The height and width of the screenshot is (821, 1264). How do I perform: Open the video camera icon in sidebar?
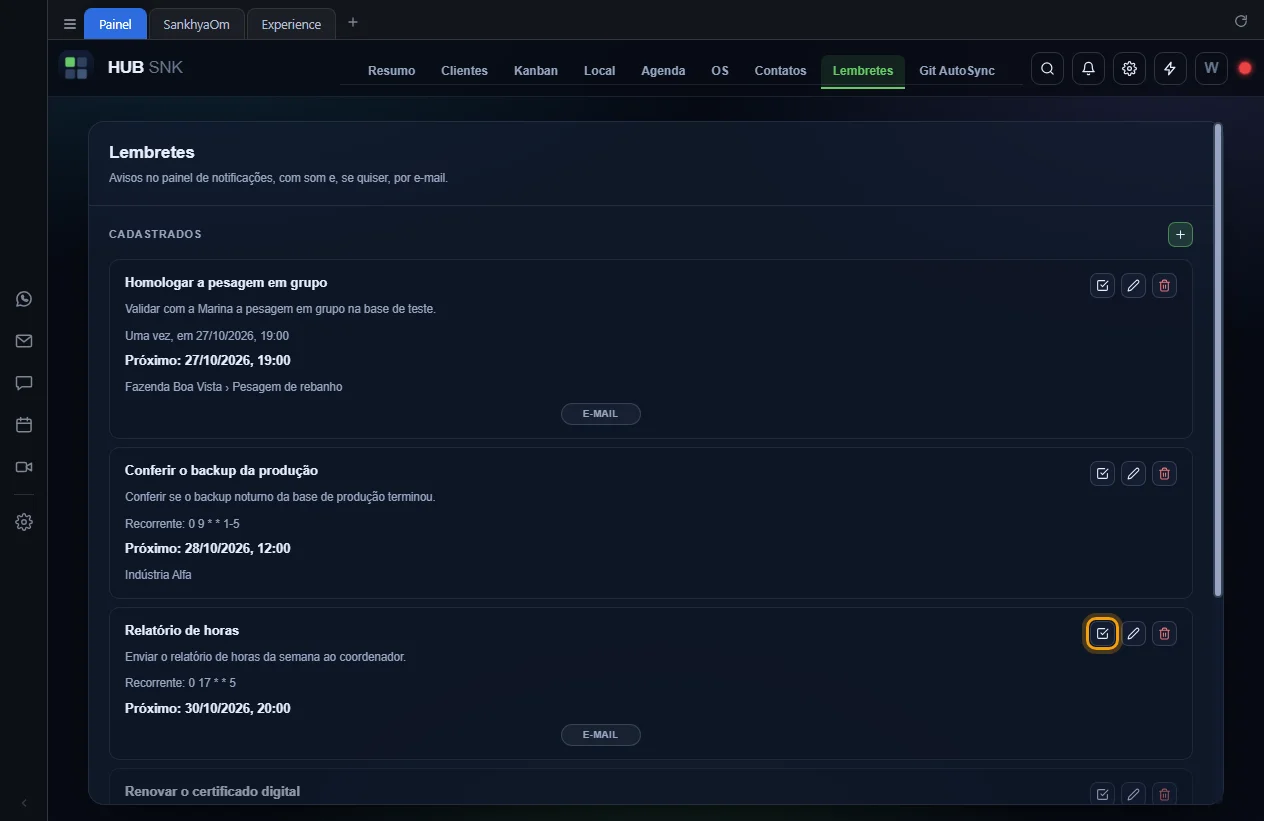tap(24, 467)
